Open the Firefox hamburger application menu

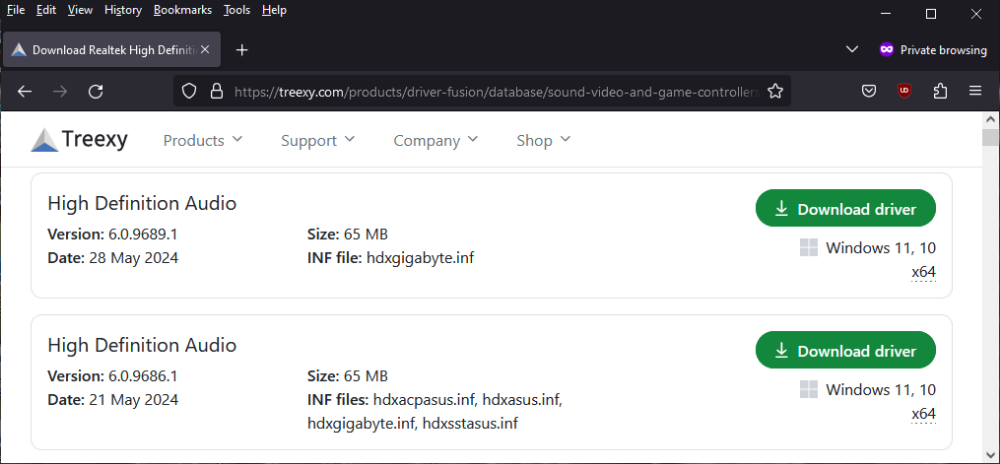coord(975,91)
